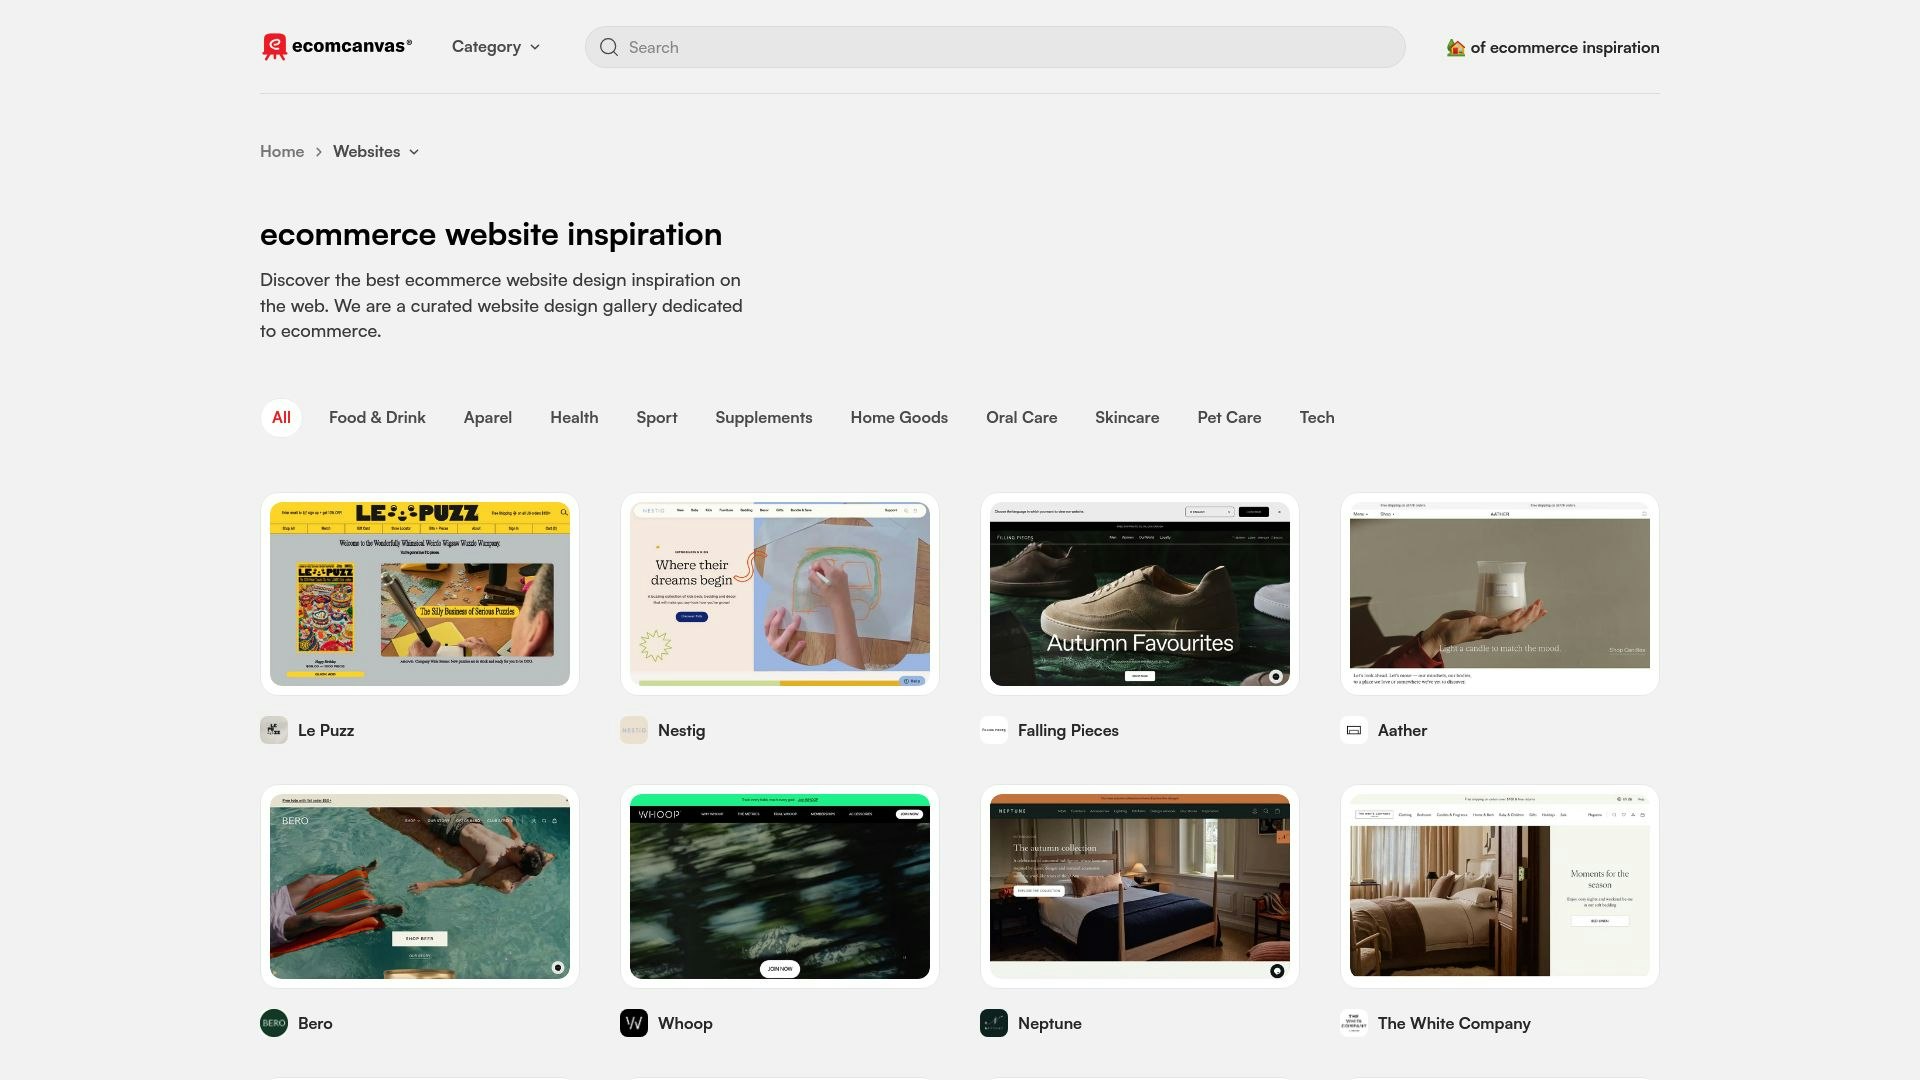Screen dimensions: 1920x1080
Task: Go to Home breadcrumb link
Action: (282, 152)
